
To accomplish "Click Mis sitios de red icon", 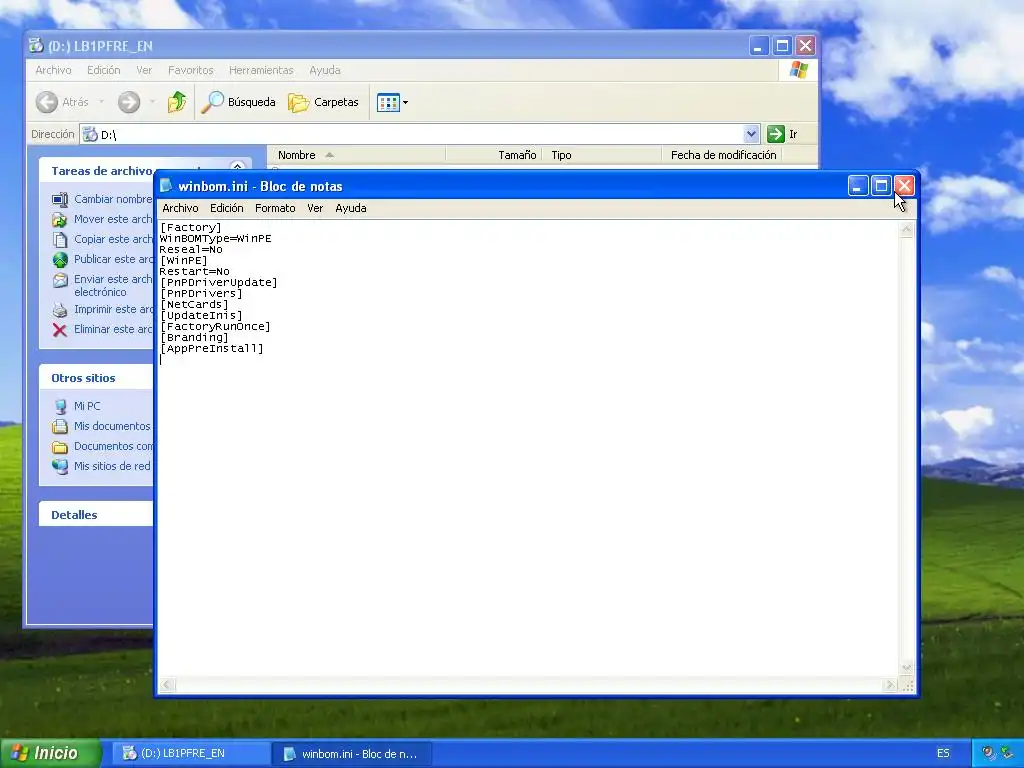I will tap(60, 466).
